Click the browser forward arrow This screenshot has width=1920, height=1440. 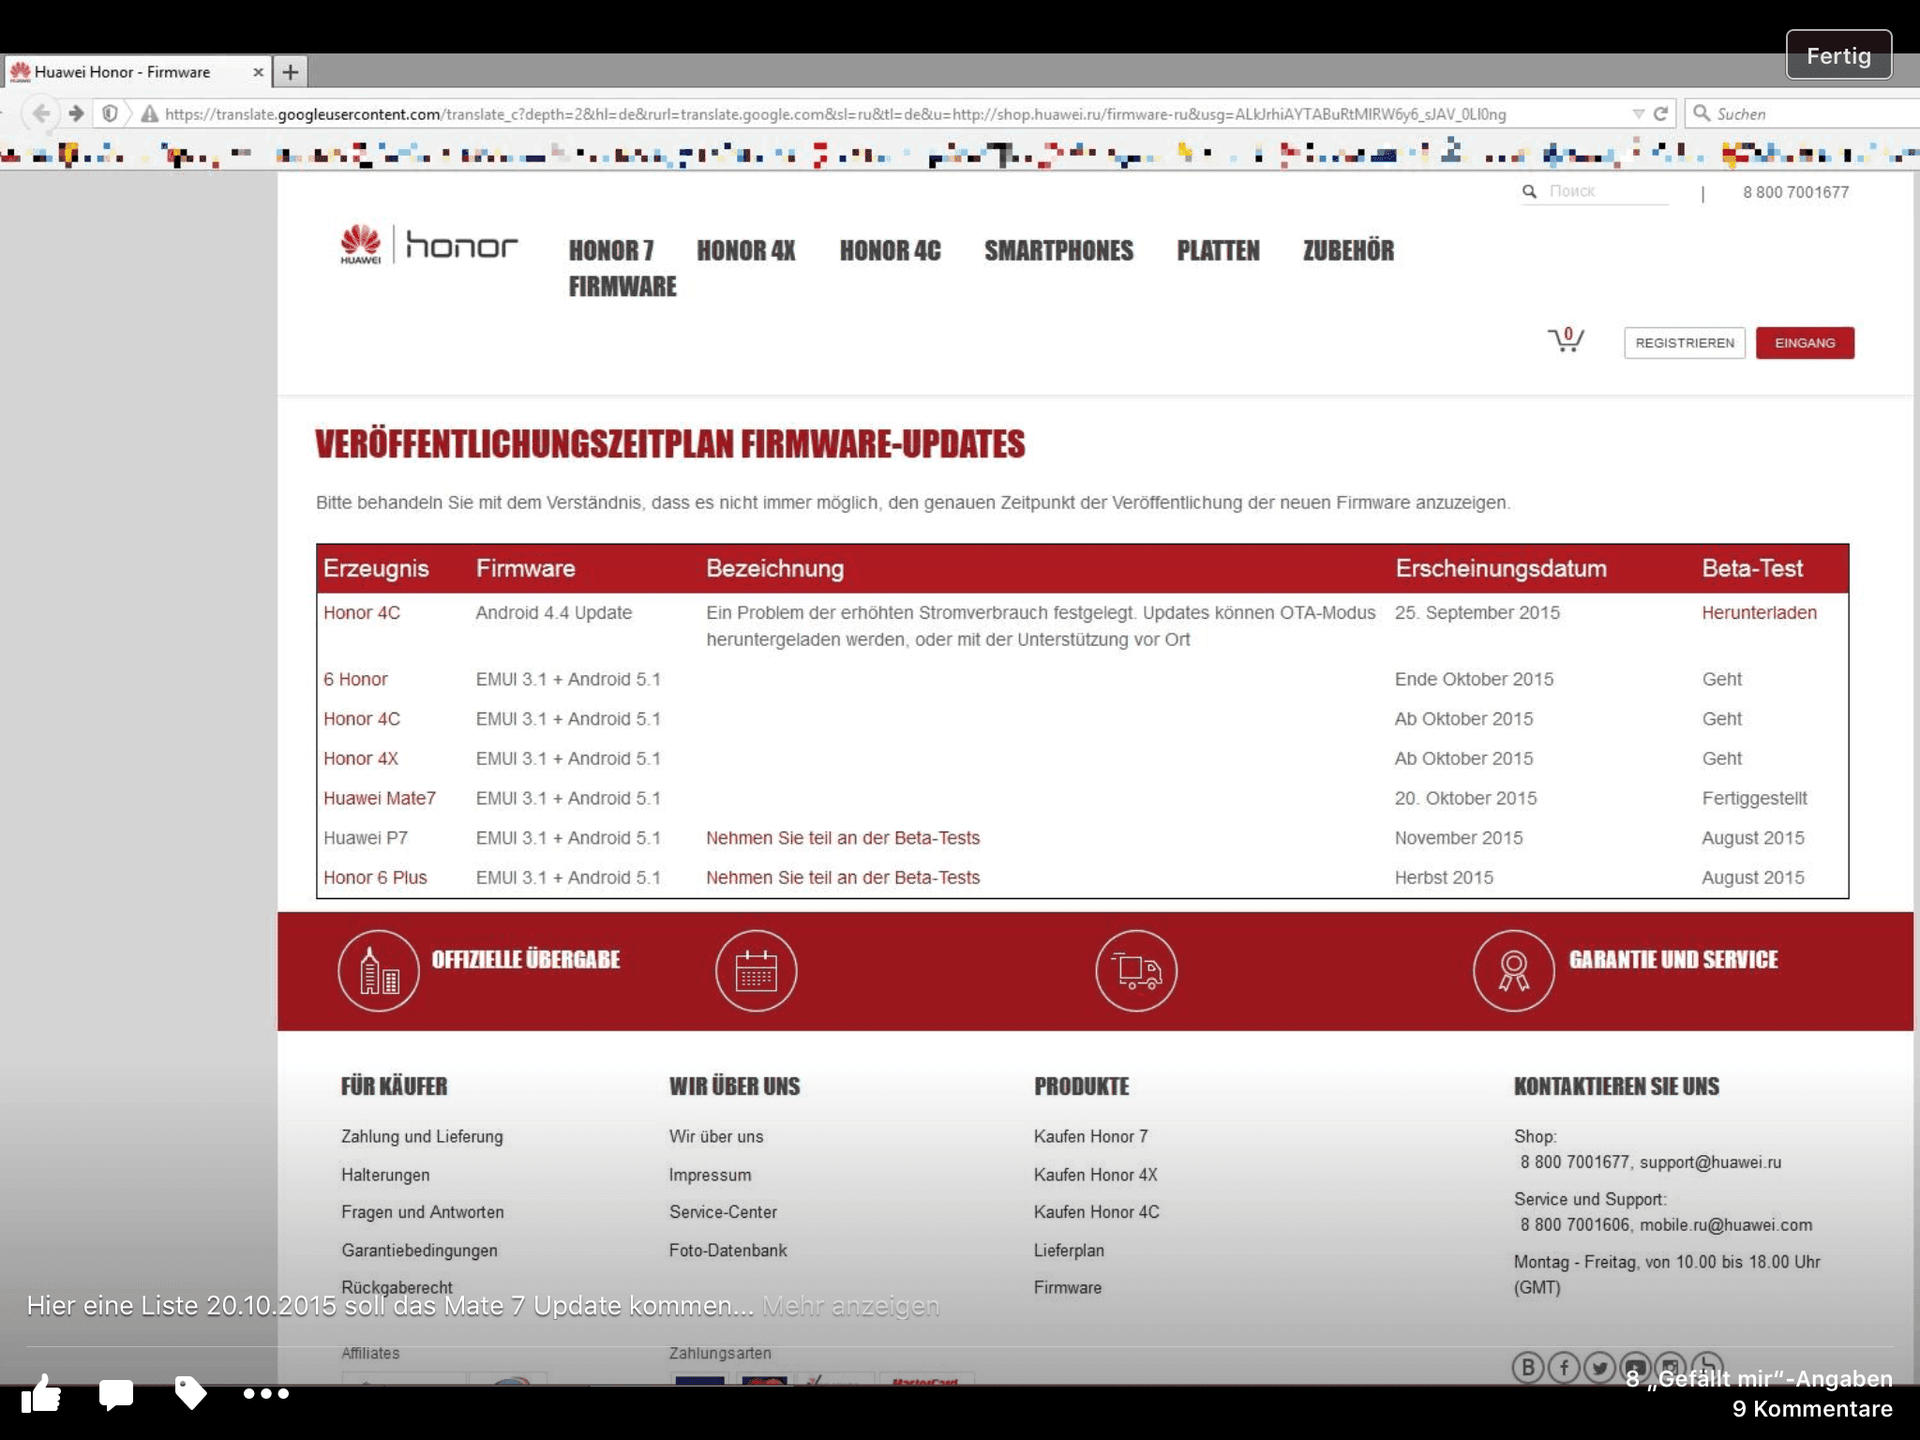coord(76,113)
